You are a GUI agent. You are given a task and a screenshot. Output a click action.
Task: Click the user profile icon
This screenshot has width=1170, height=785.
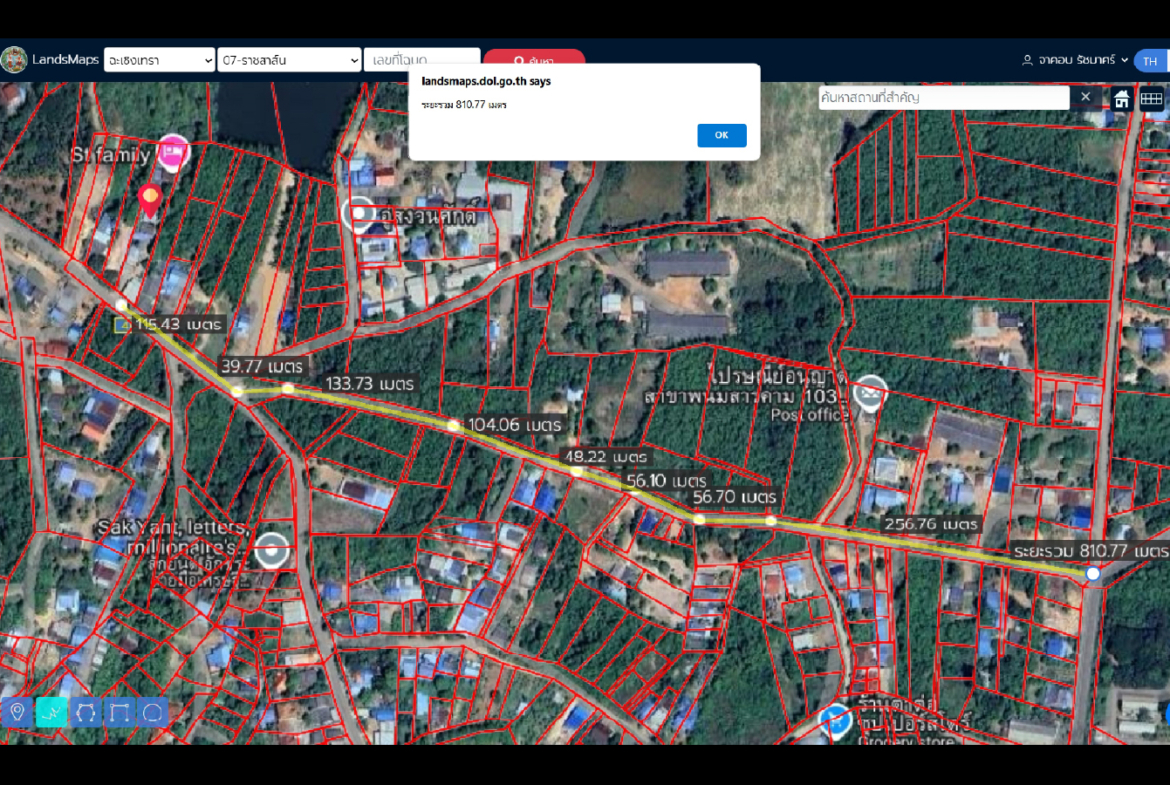click(x=1027, y=60)
